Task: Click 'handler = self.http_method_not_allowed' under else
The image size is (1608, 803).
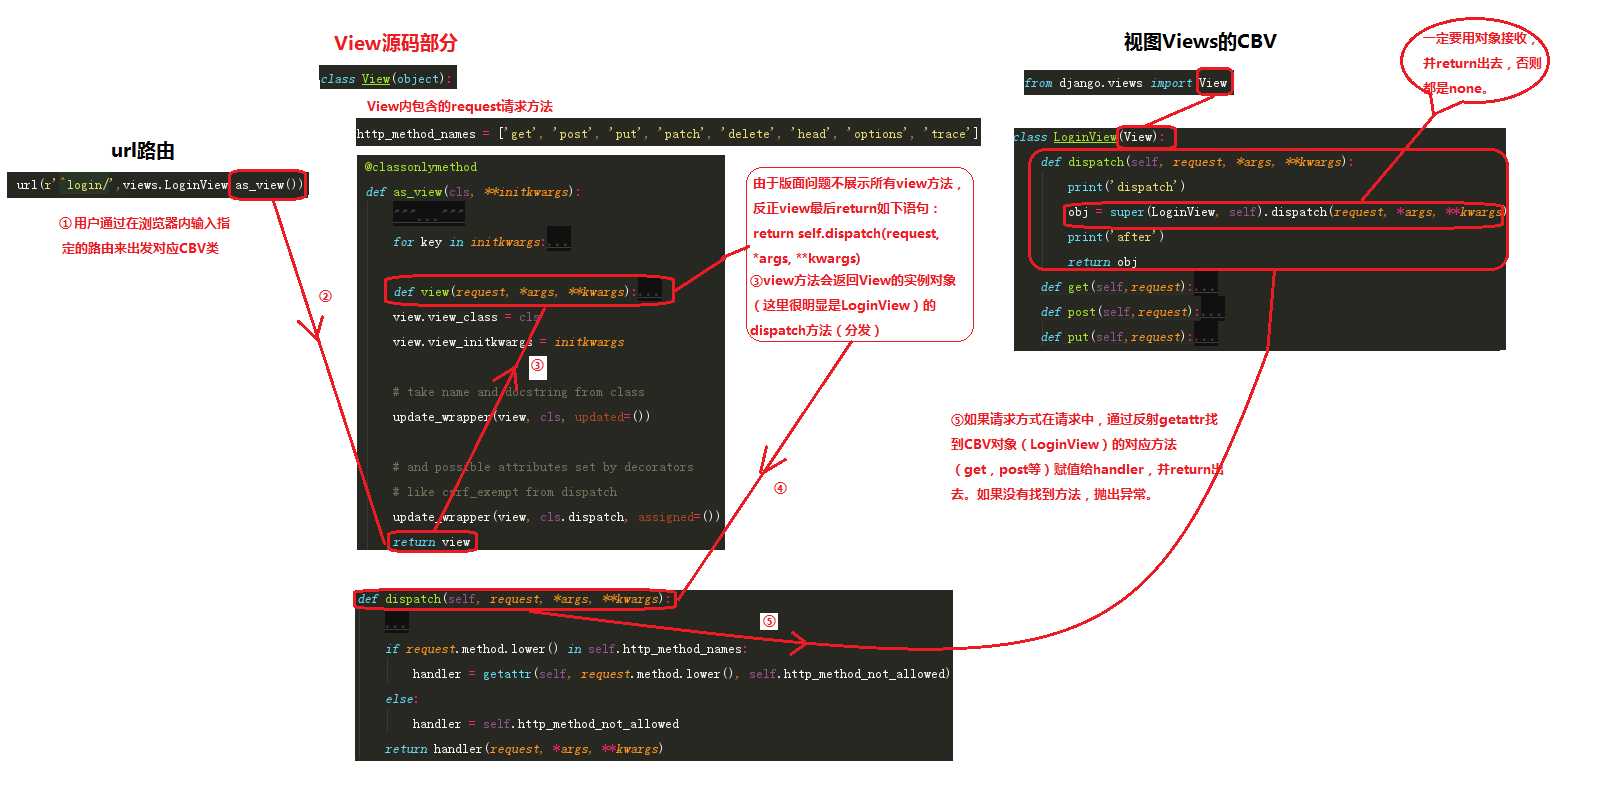Action: pos(545,724)
